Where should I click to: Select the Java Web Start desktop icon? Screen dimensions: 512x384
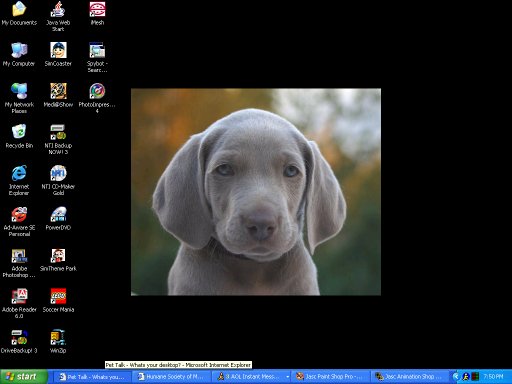tap(58, 16)
